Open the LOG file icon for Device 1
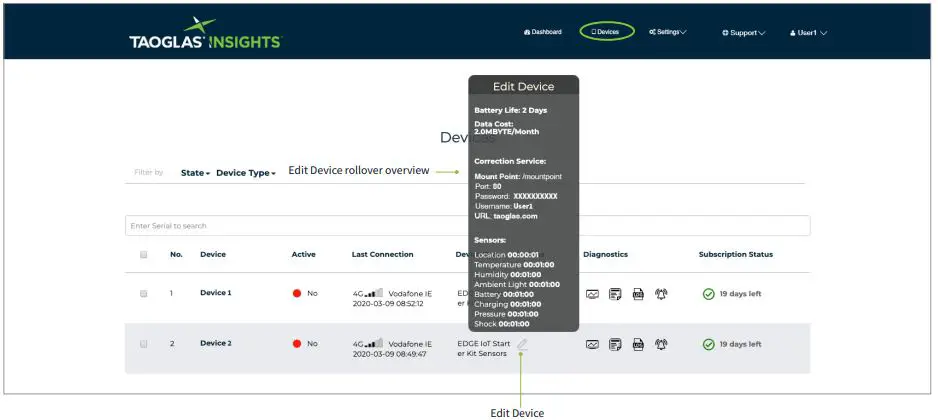This screenshot has width=938, height=420. coord(638,294)
